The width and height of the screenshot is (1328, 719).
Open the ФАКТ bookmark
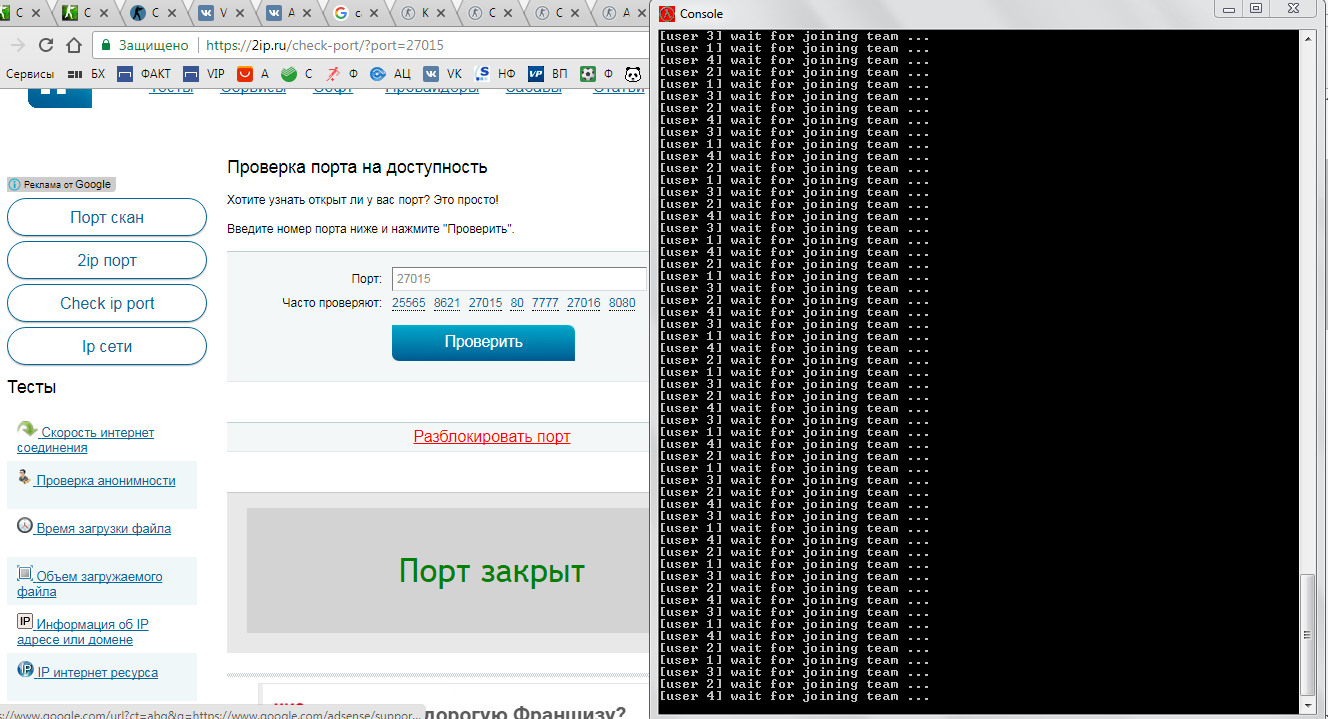(144, 73)
